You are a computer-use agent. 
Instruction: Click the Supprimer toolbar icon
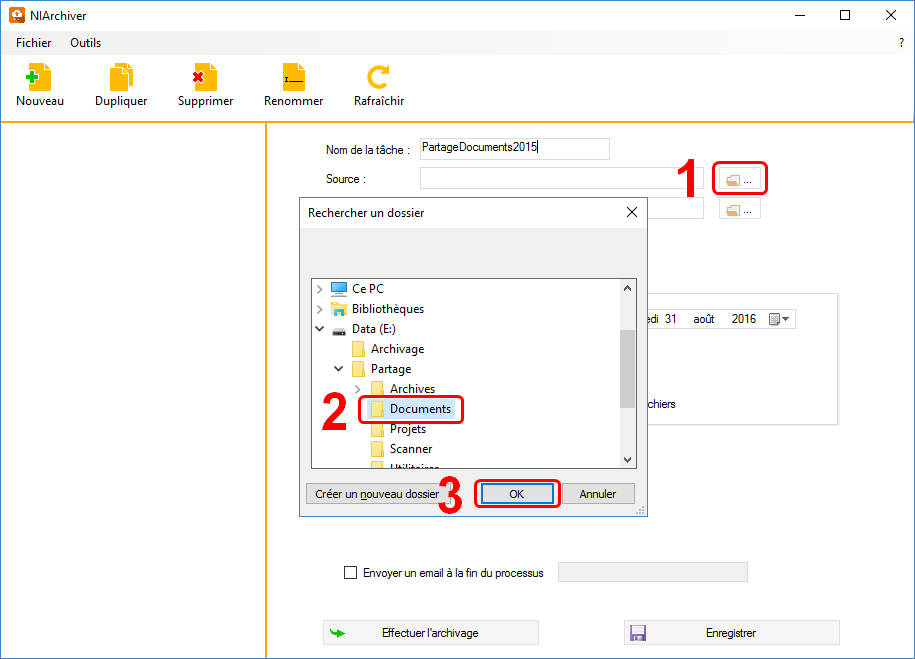tap(205, 79)
